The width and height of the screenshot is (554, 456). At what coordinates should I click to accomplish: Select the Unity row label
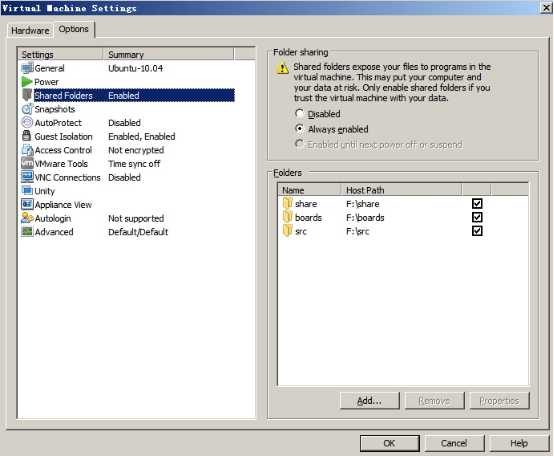(x=45, y=191)
